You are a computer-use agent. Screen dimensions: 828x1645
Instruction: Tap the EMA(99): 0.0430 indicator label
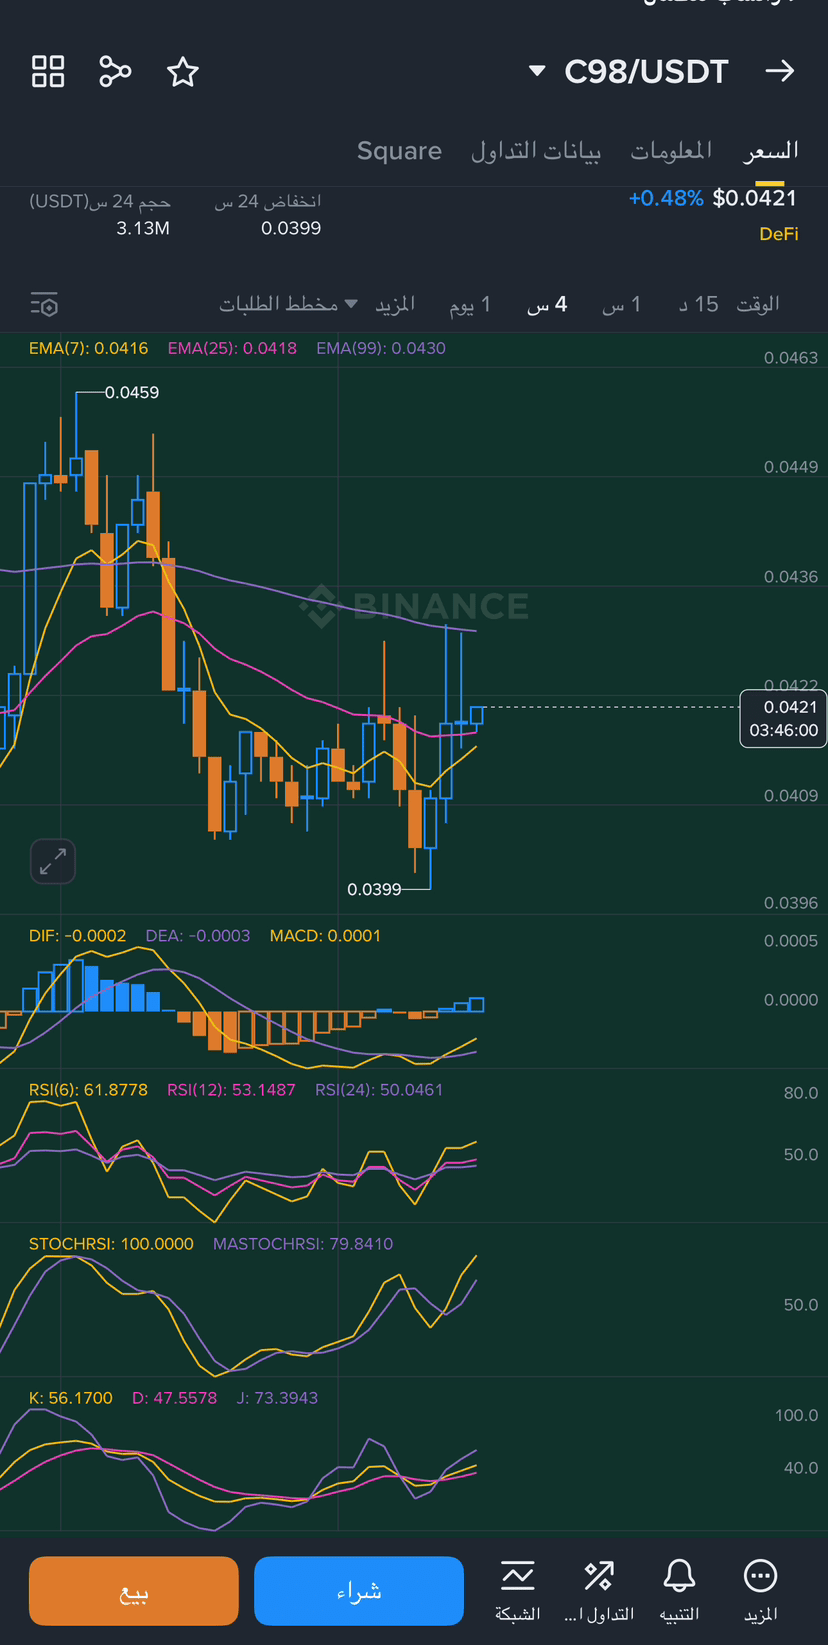381,348
